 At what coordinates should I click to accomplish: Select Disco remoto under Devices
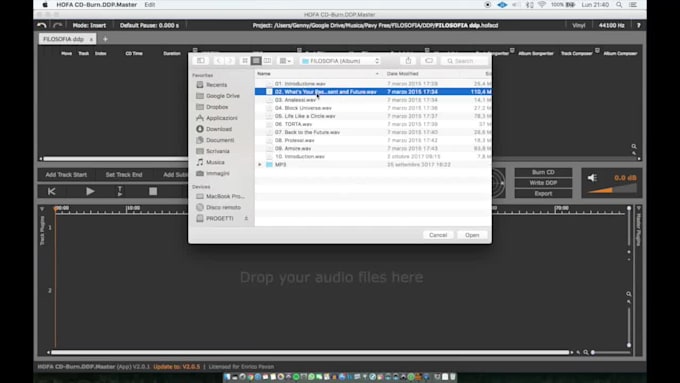223,207
